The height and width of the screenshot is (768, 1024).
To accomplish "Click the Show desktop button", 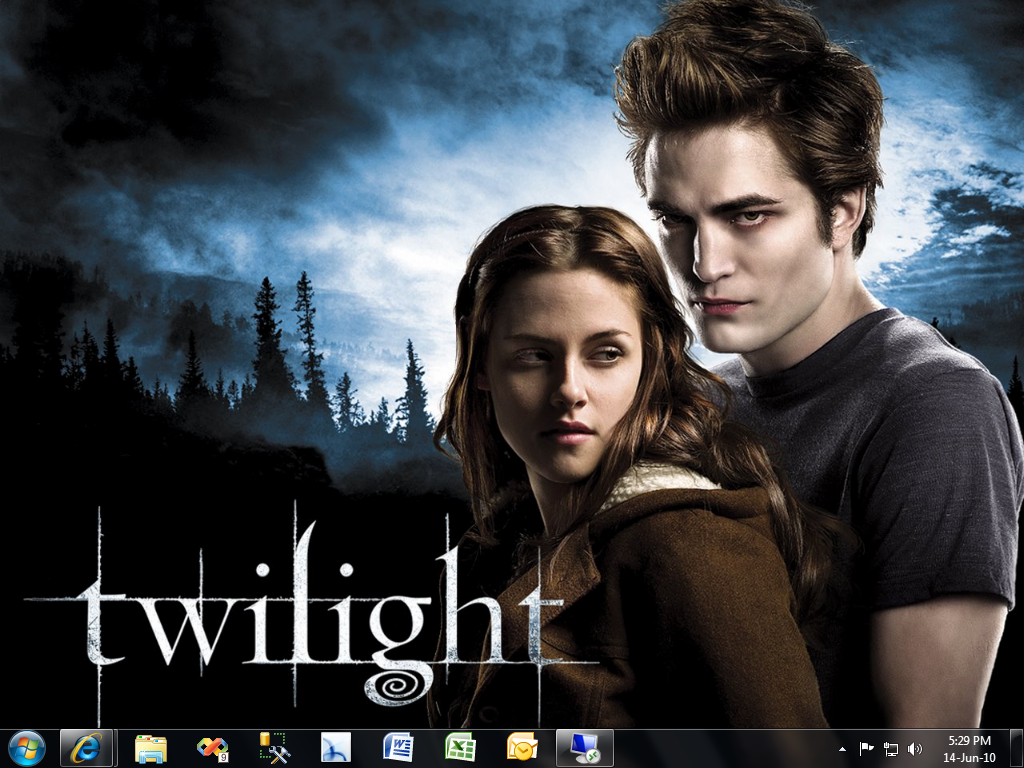I will 1017,748.
